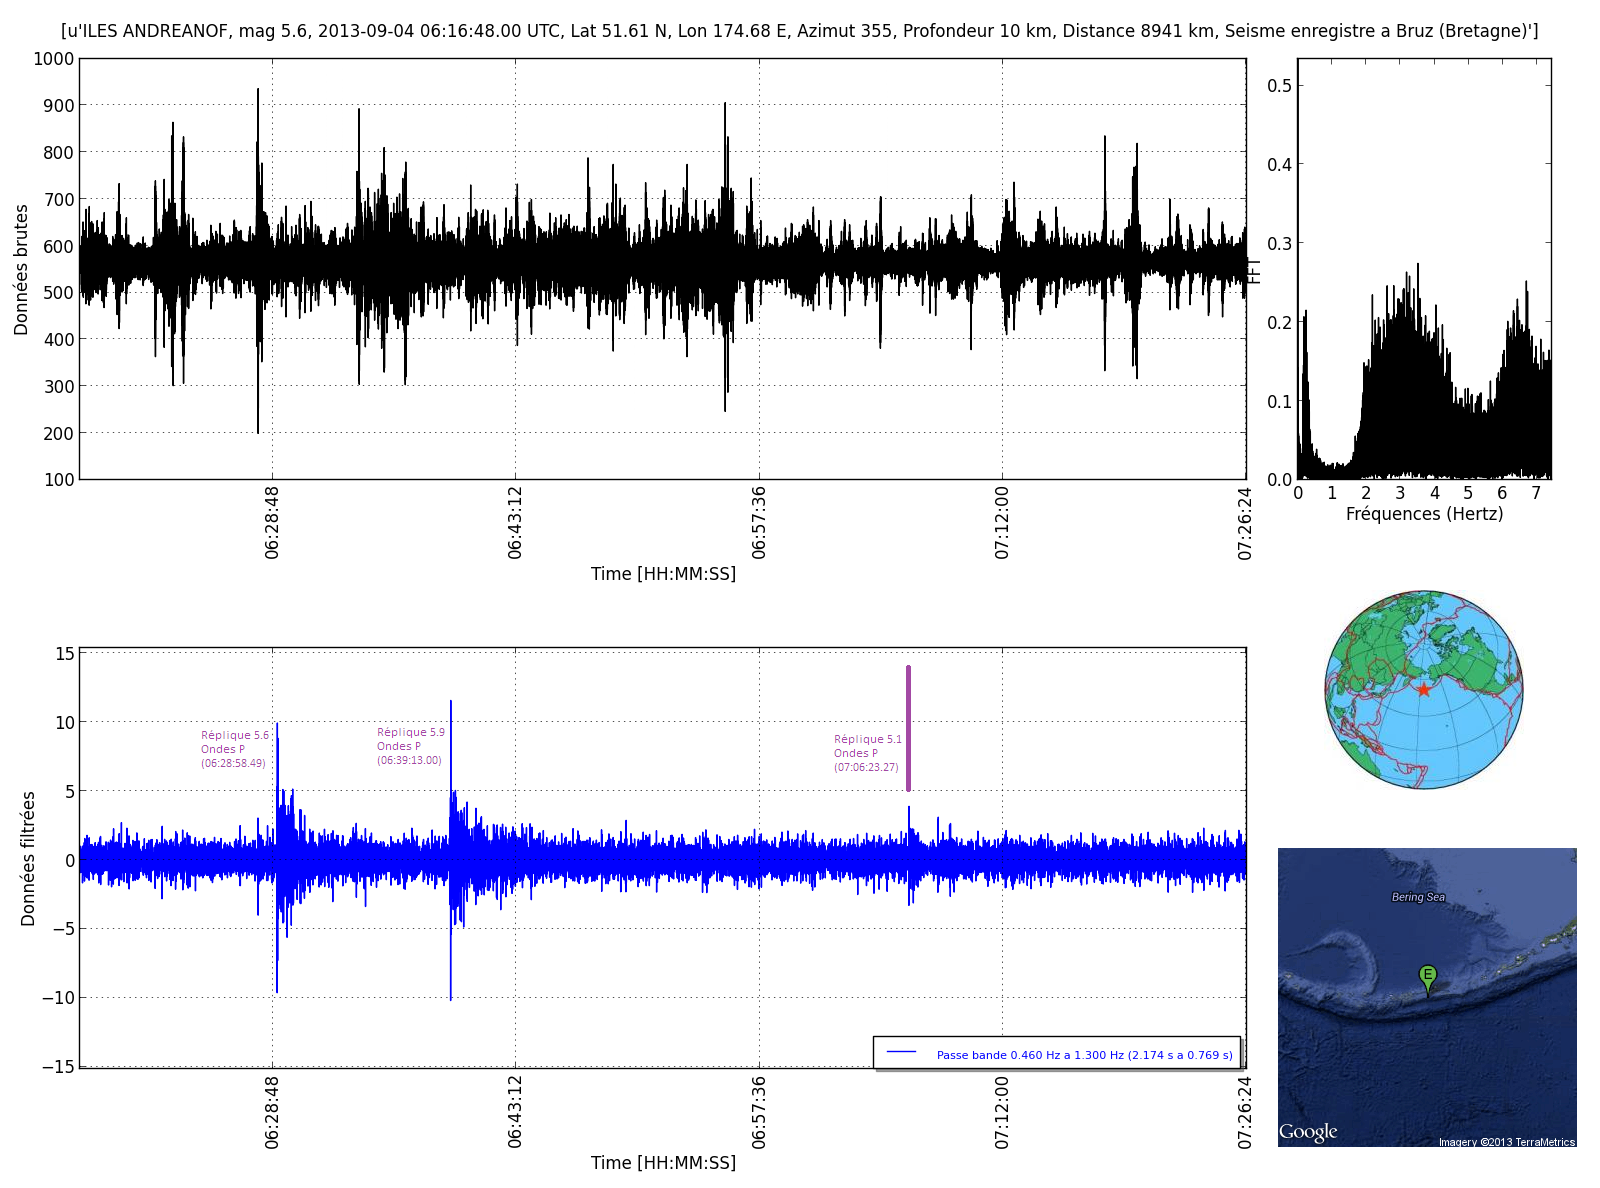Click the Réplique 5.9 Ondes P annotation
Image resolution: width=1600 pixels, height=1188 pixels.
410,746
